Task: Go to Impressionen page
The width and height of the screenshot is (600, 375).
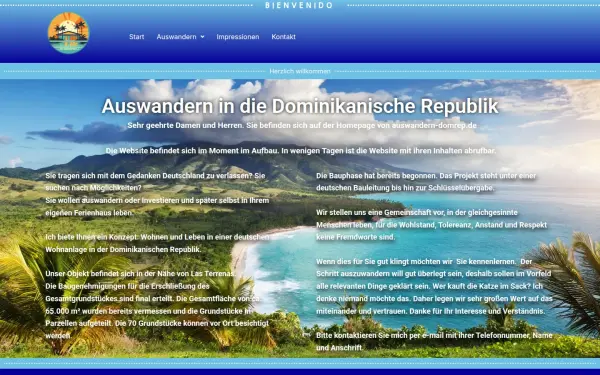Action: click(238, 37)
